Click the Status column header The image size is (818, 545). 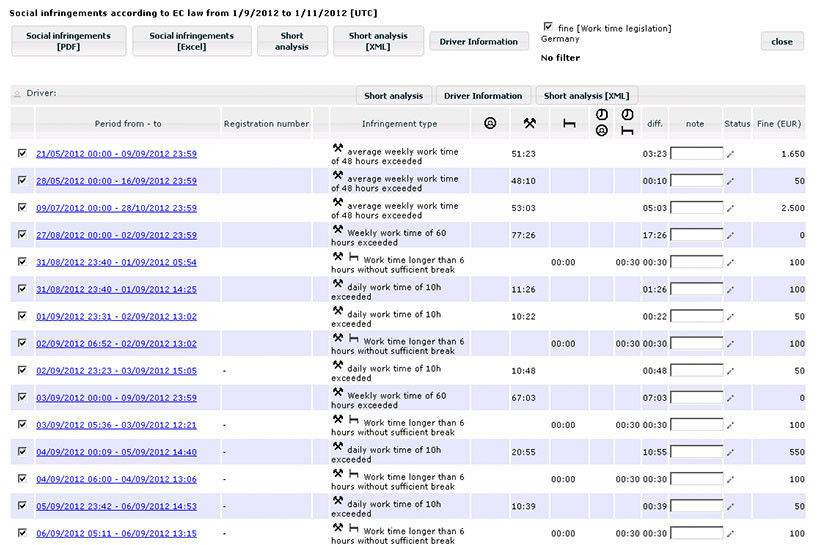(737, 124)
